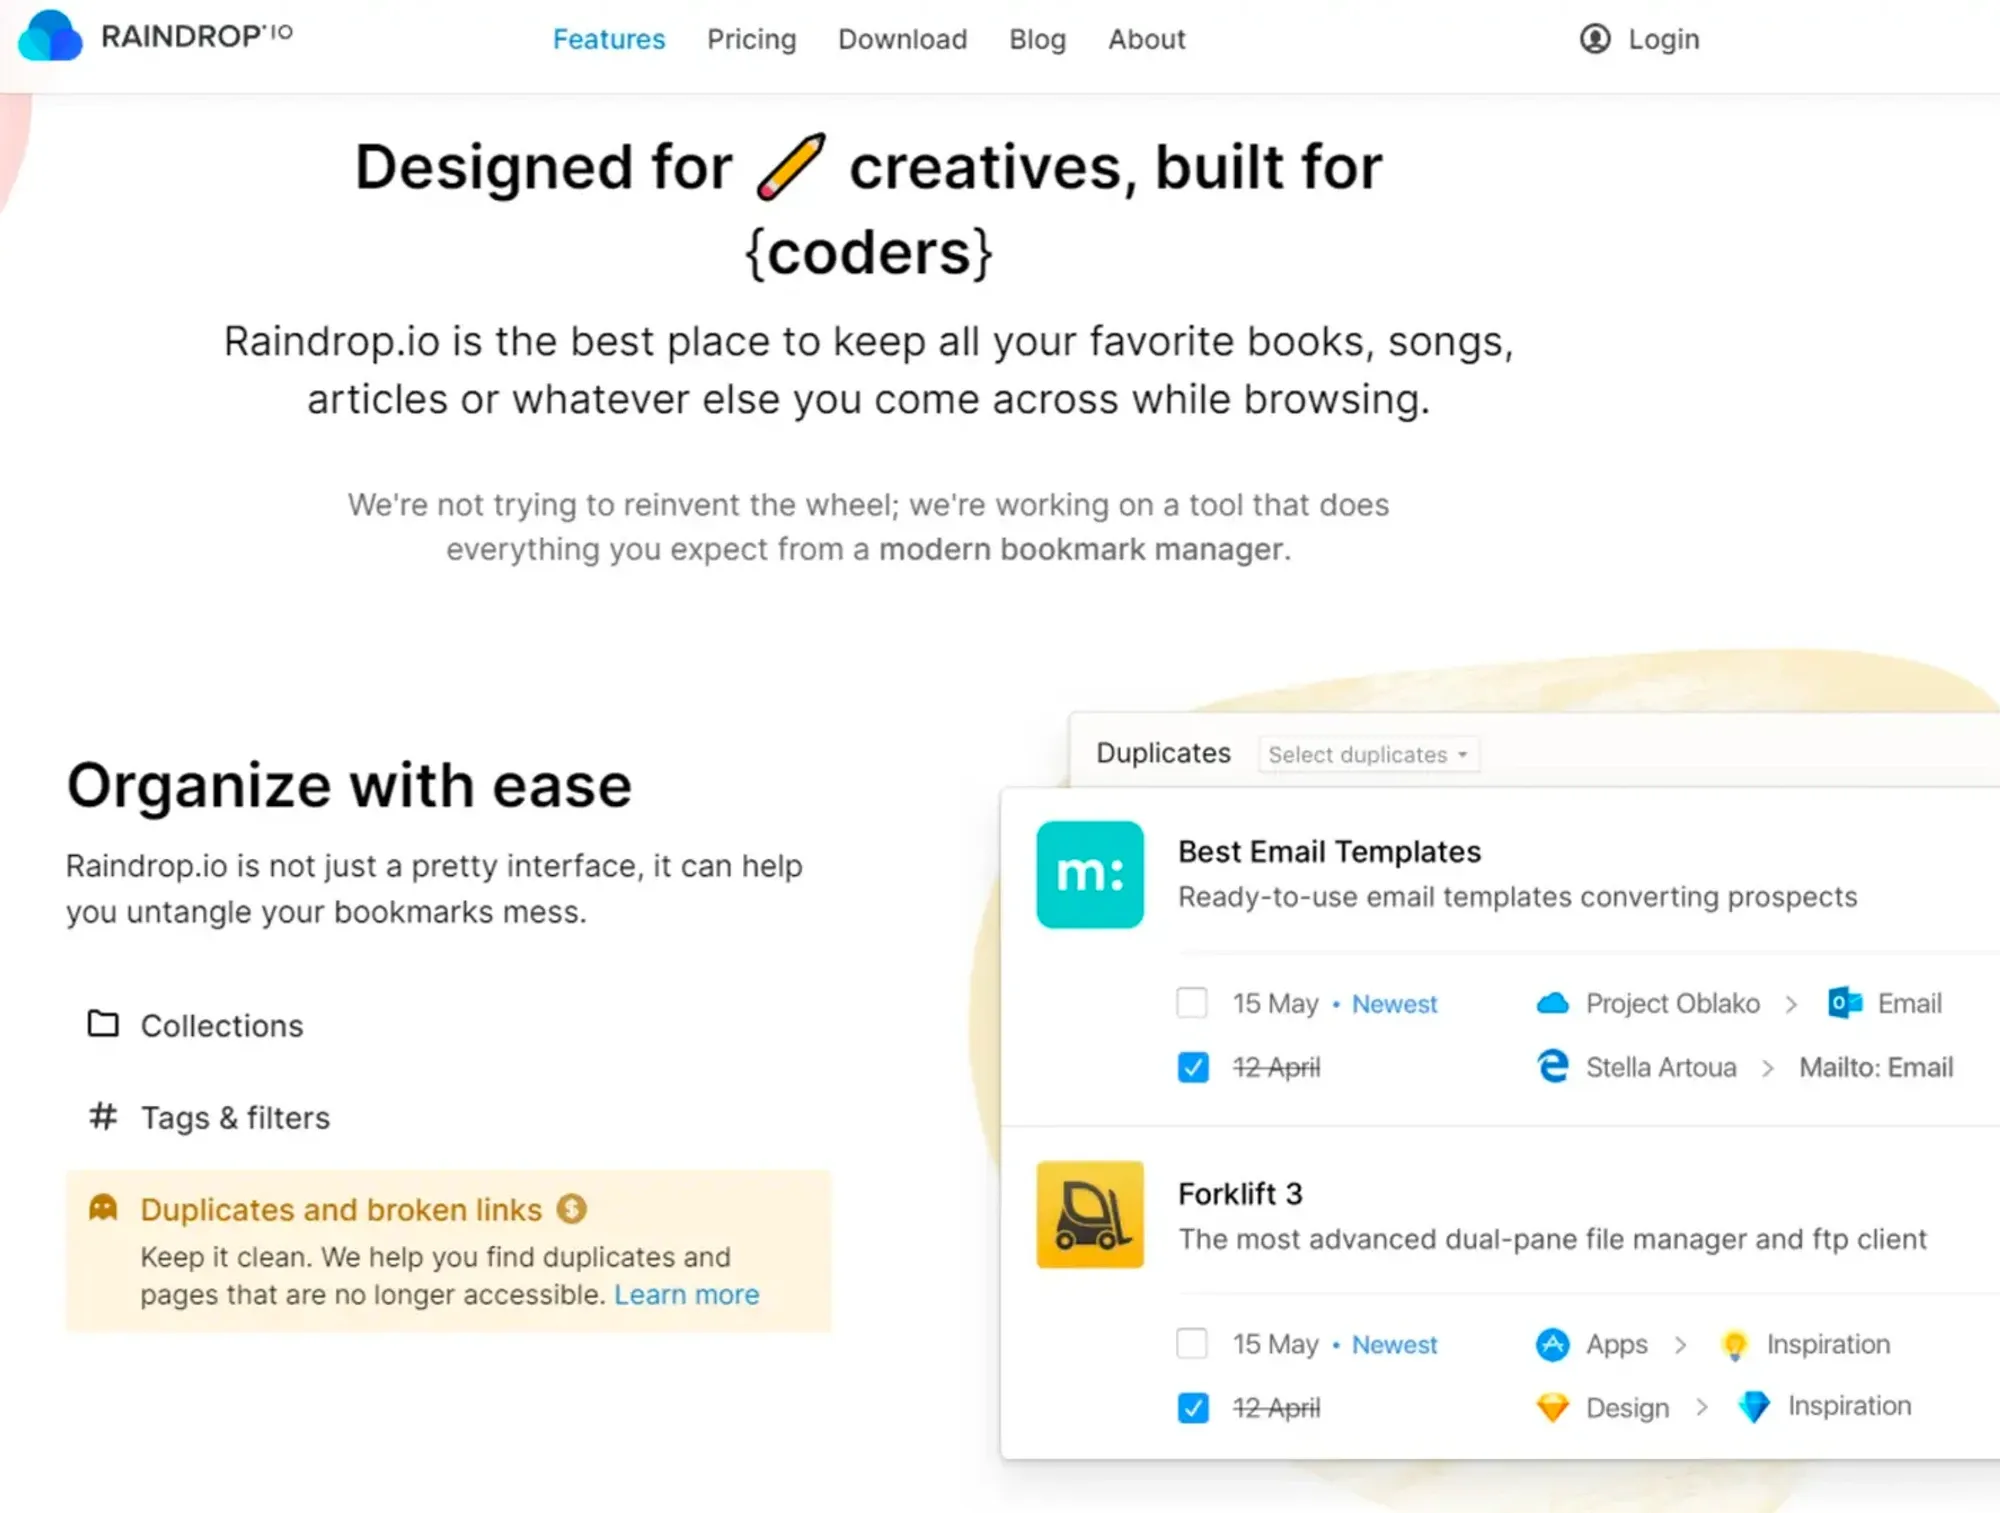Click Newest label under Best Email Templates
Image resolution: width=2000 pixels, height=1513 pixels.
pos(1394,1004)
